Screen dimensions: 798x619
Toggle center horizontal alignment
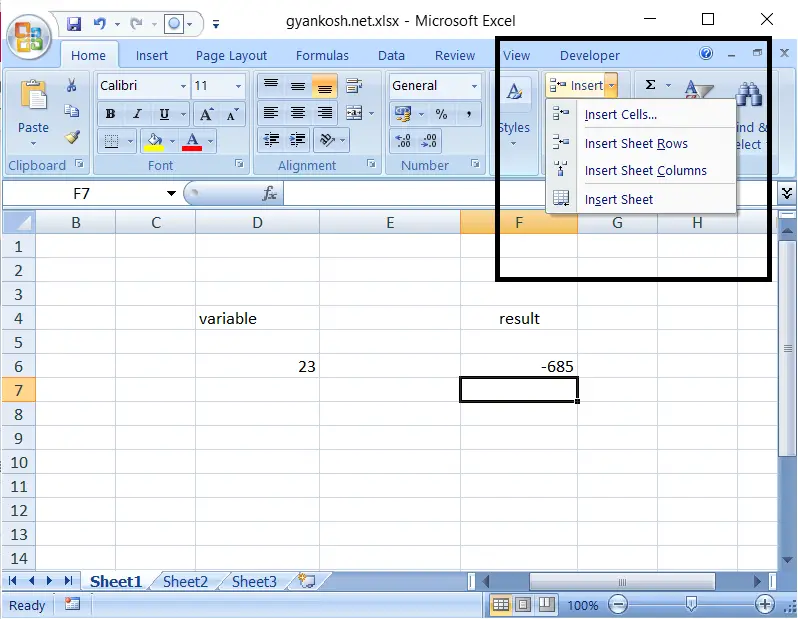[298, 113]
